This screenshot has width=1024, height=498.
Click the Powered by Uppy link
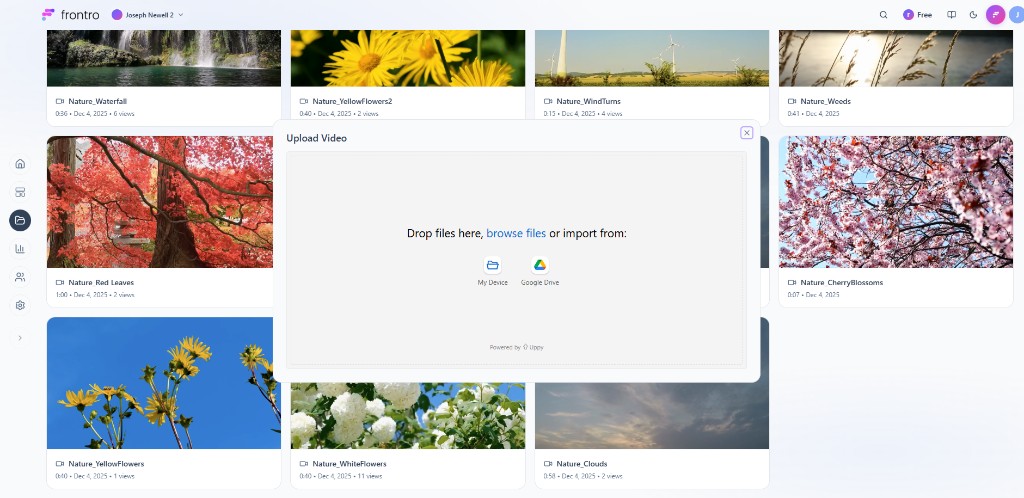click(x=516, y=347)
